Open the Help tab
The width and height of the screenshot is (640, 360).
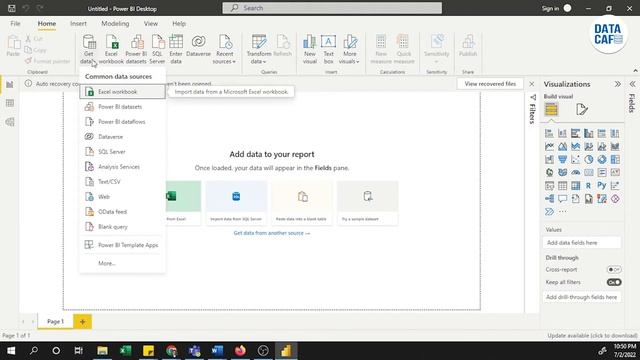tap(179, 24)
